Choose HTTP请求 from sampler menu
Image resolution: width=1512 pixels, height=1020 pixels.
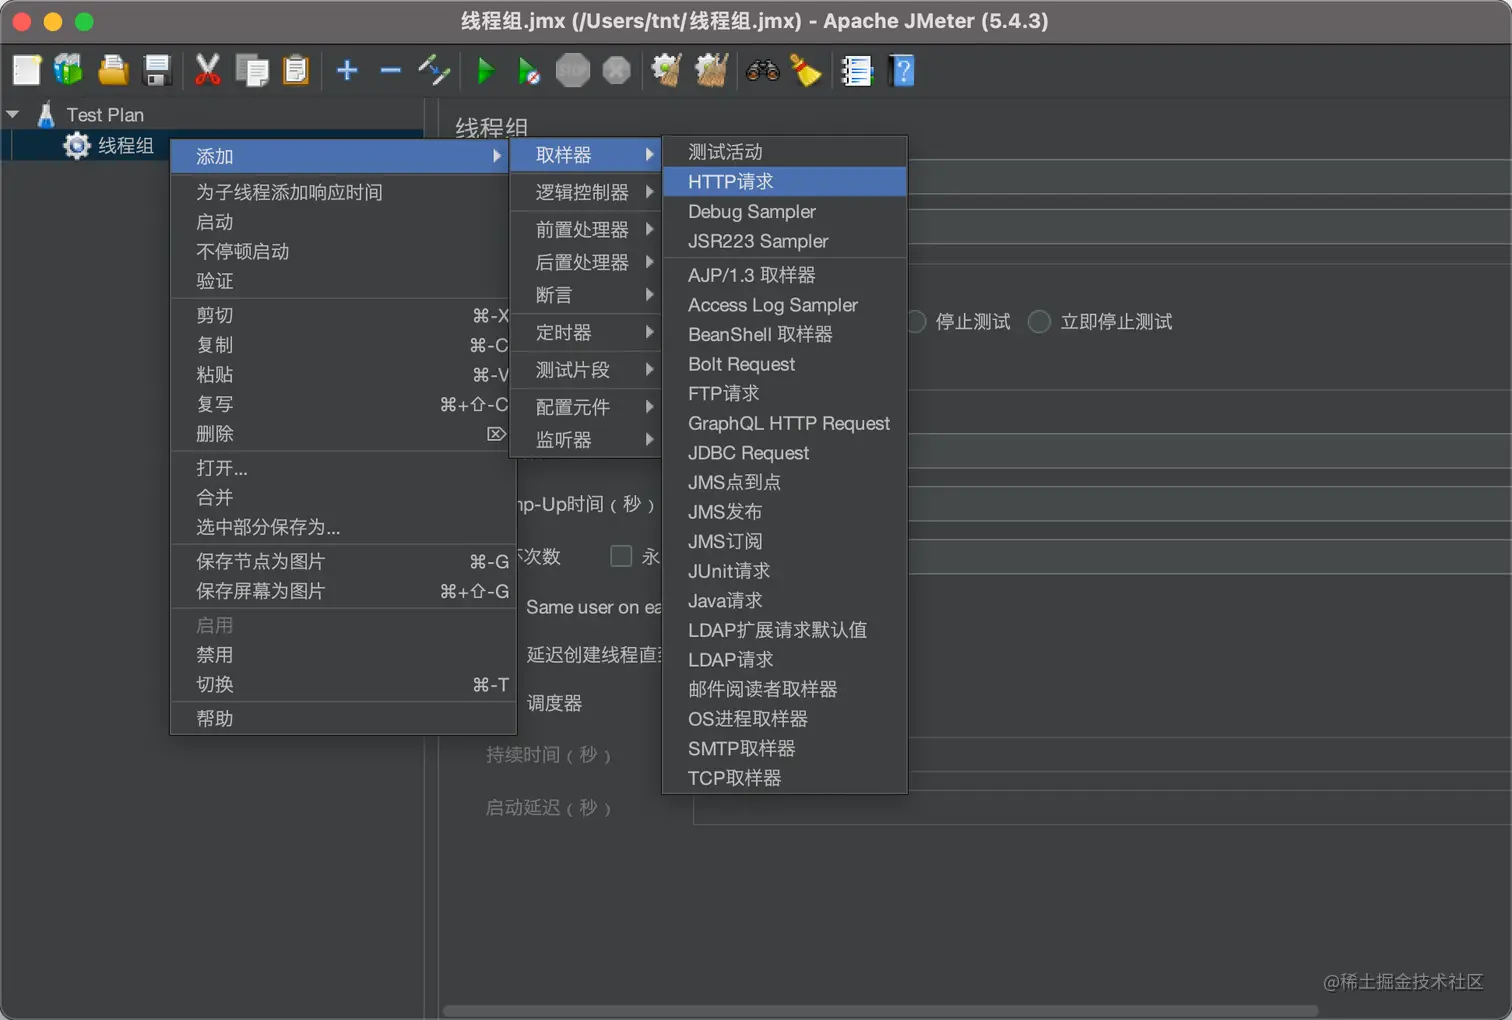[x=785, y=182]
